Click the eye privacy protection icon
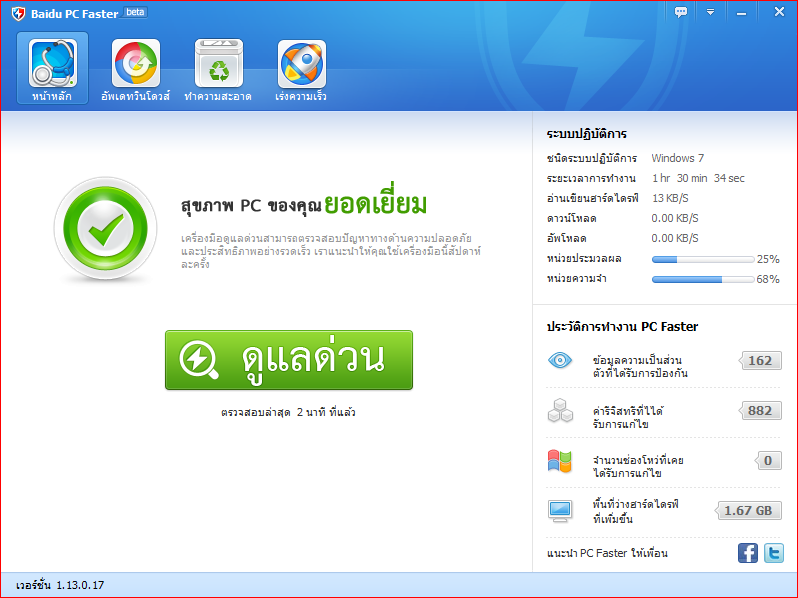This screenshot has height=598, width=798. tap(560, 361)
